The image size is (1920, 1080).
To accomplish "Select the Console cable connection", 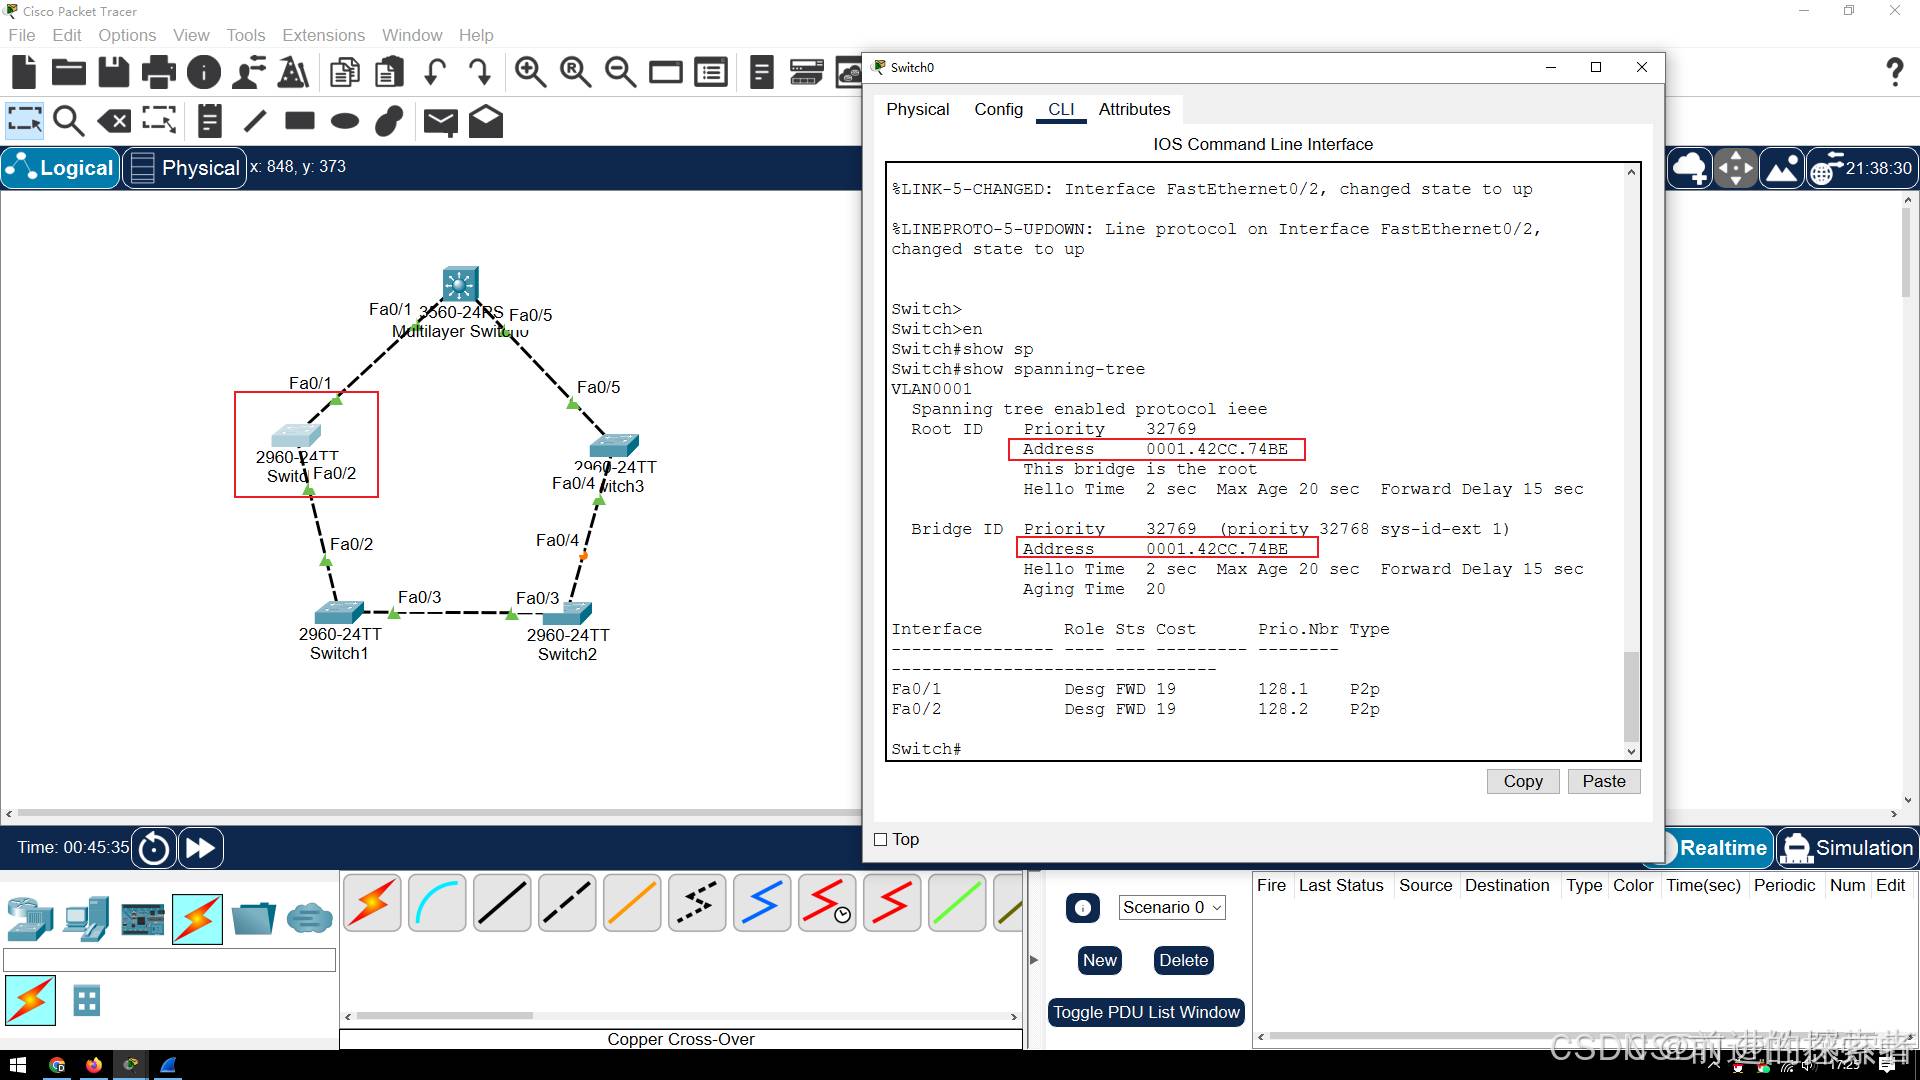I will 437,903.
